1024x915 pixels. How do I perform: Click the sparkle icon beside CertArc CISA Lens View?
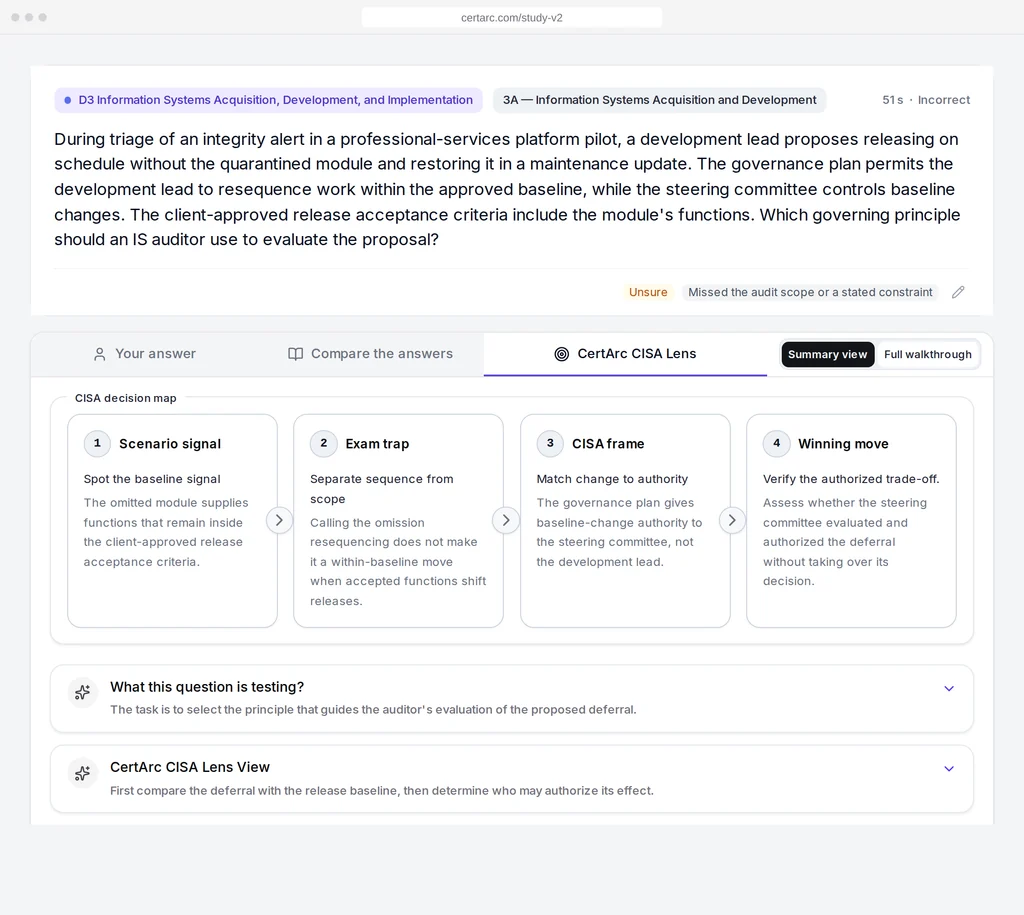(82, 773)
